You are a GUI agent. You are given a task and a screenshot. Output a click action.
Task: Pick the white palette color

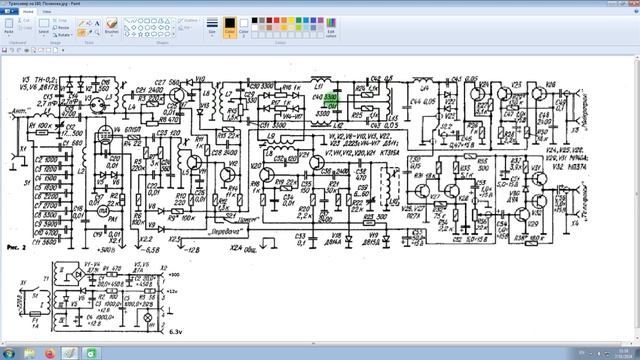click(x=254, y=27)
